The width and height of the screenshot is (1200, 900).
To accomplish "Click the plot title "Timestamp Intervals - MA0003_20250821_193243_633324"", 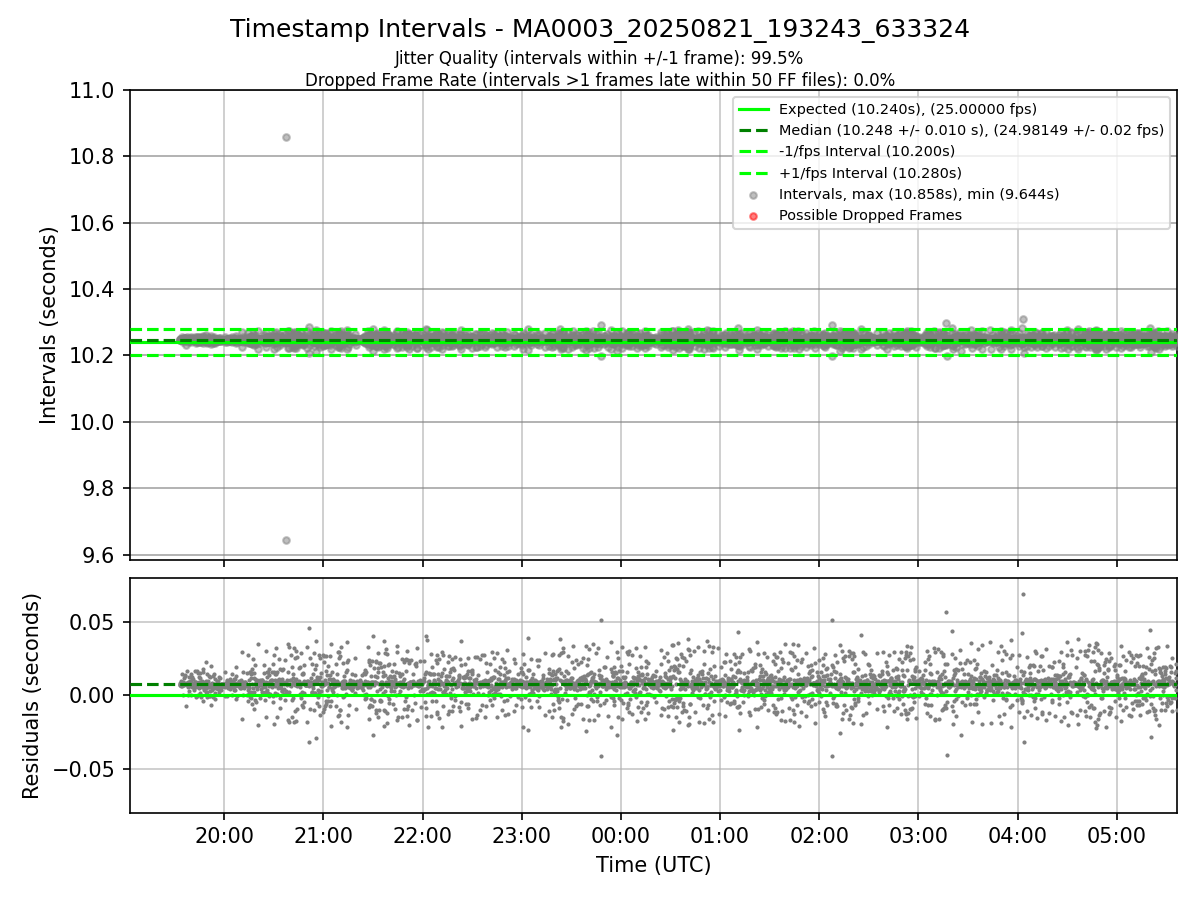I will click(x=600, y=29).
